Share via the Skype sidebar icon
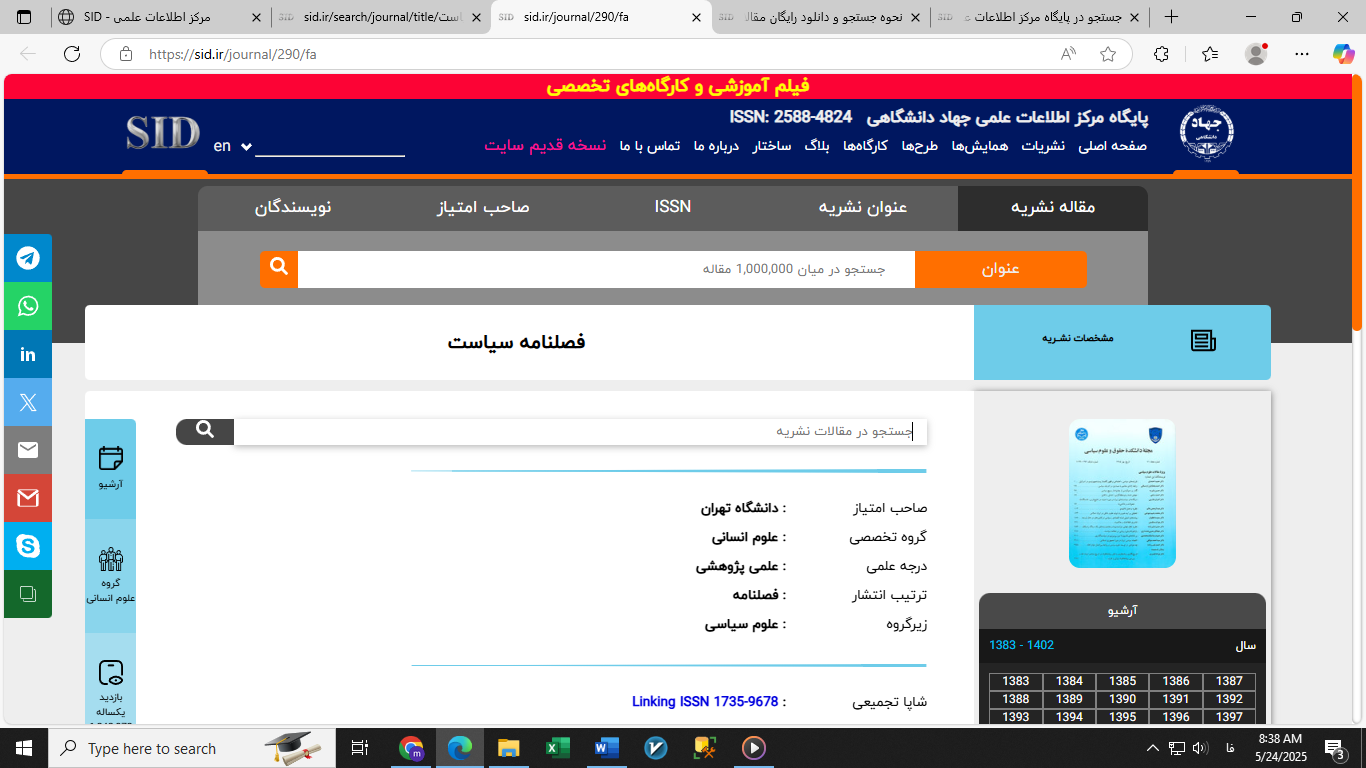This screenshot has height=768, width=1366. coord(27,546)
